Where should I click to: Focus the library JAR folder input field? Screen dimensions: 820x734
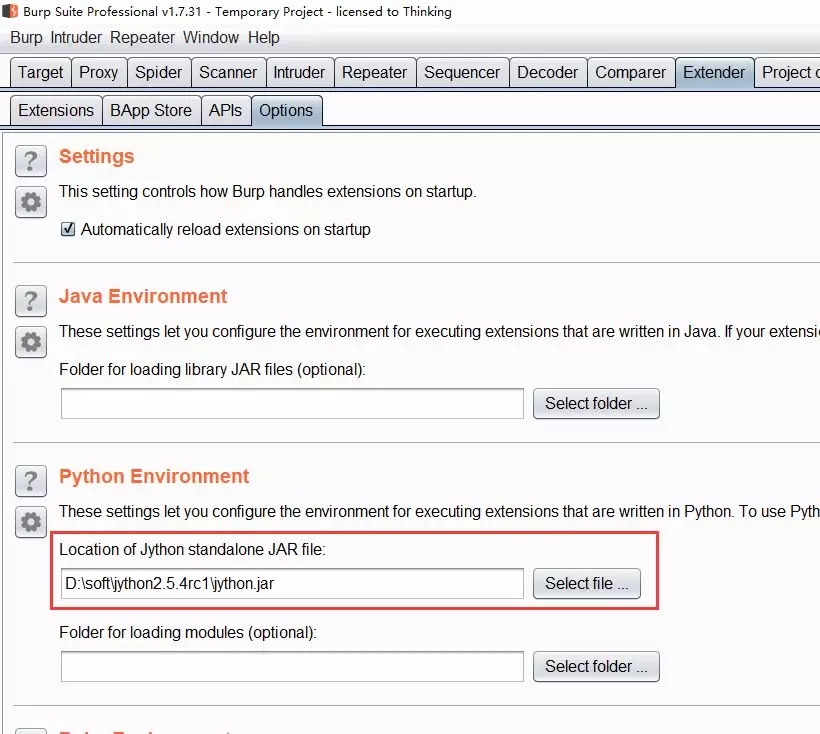point(292,404)
